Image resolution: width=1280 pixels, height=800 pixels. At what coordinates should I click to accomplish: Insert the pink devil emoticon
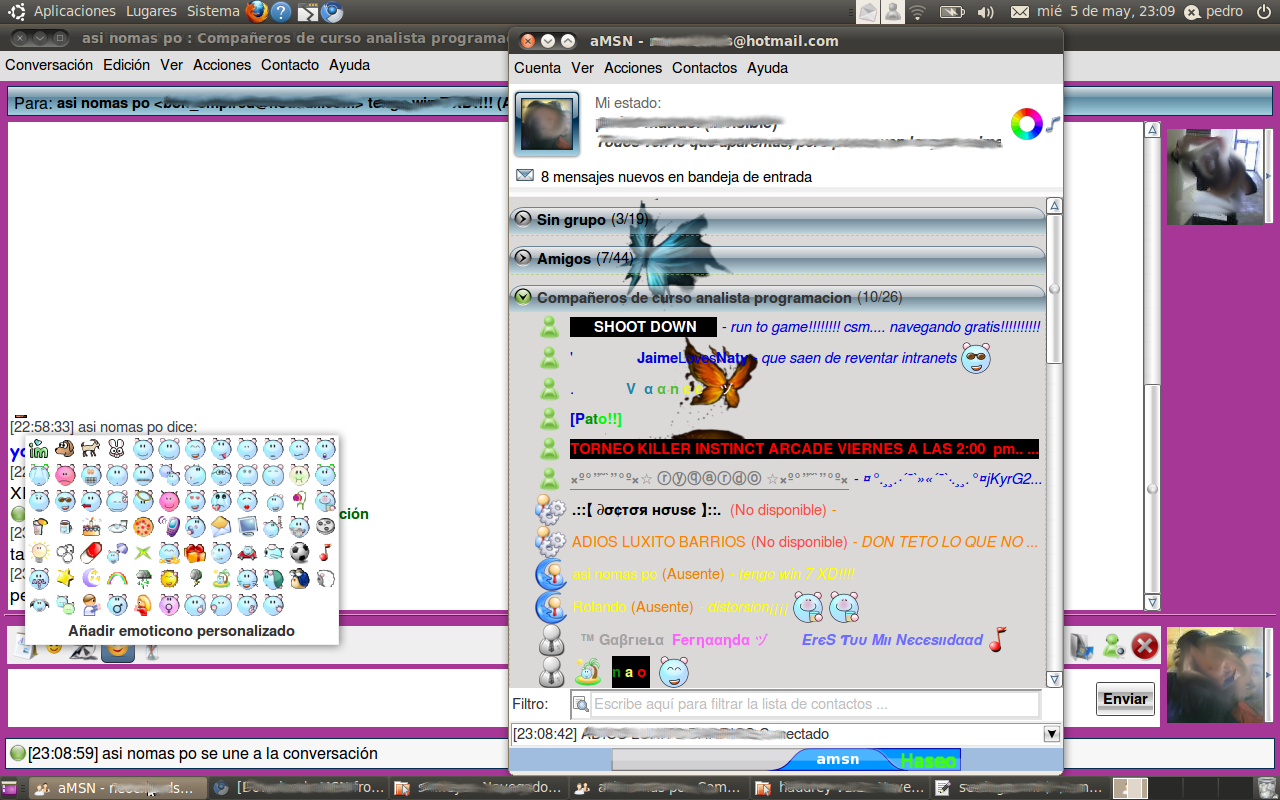pos(169,501)
